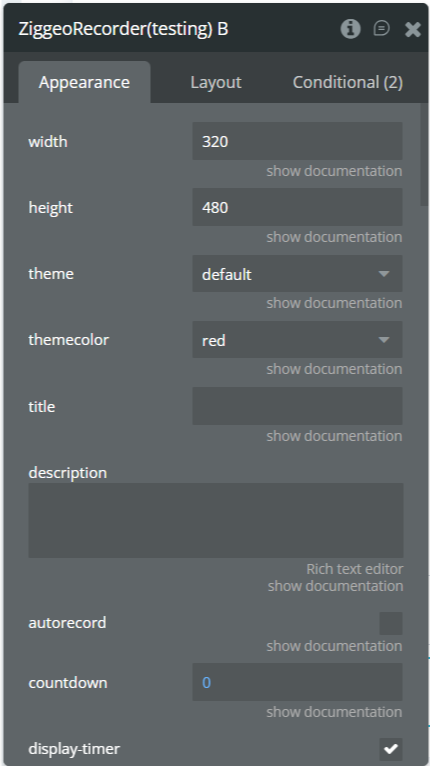This screenshot has width=430, height=766.
Task: Close the ZiggeoRecorder property editor
Action: [x=413, y=29]
